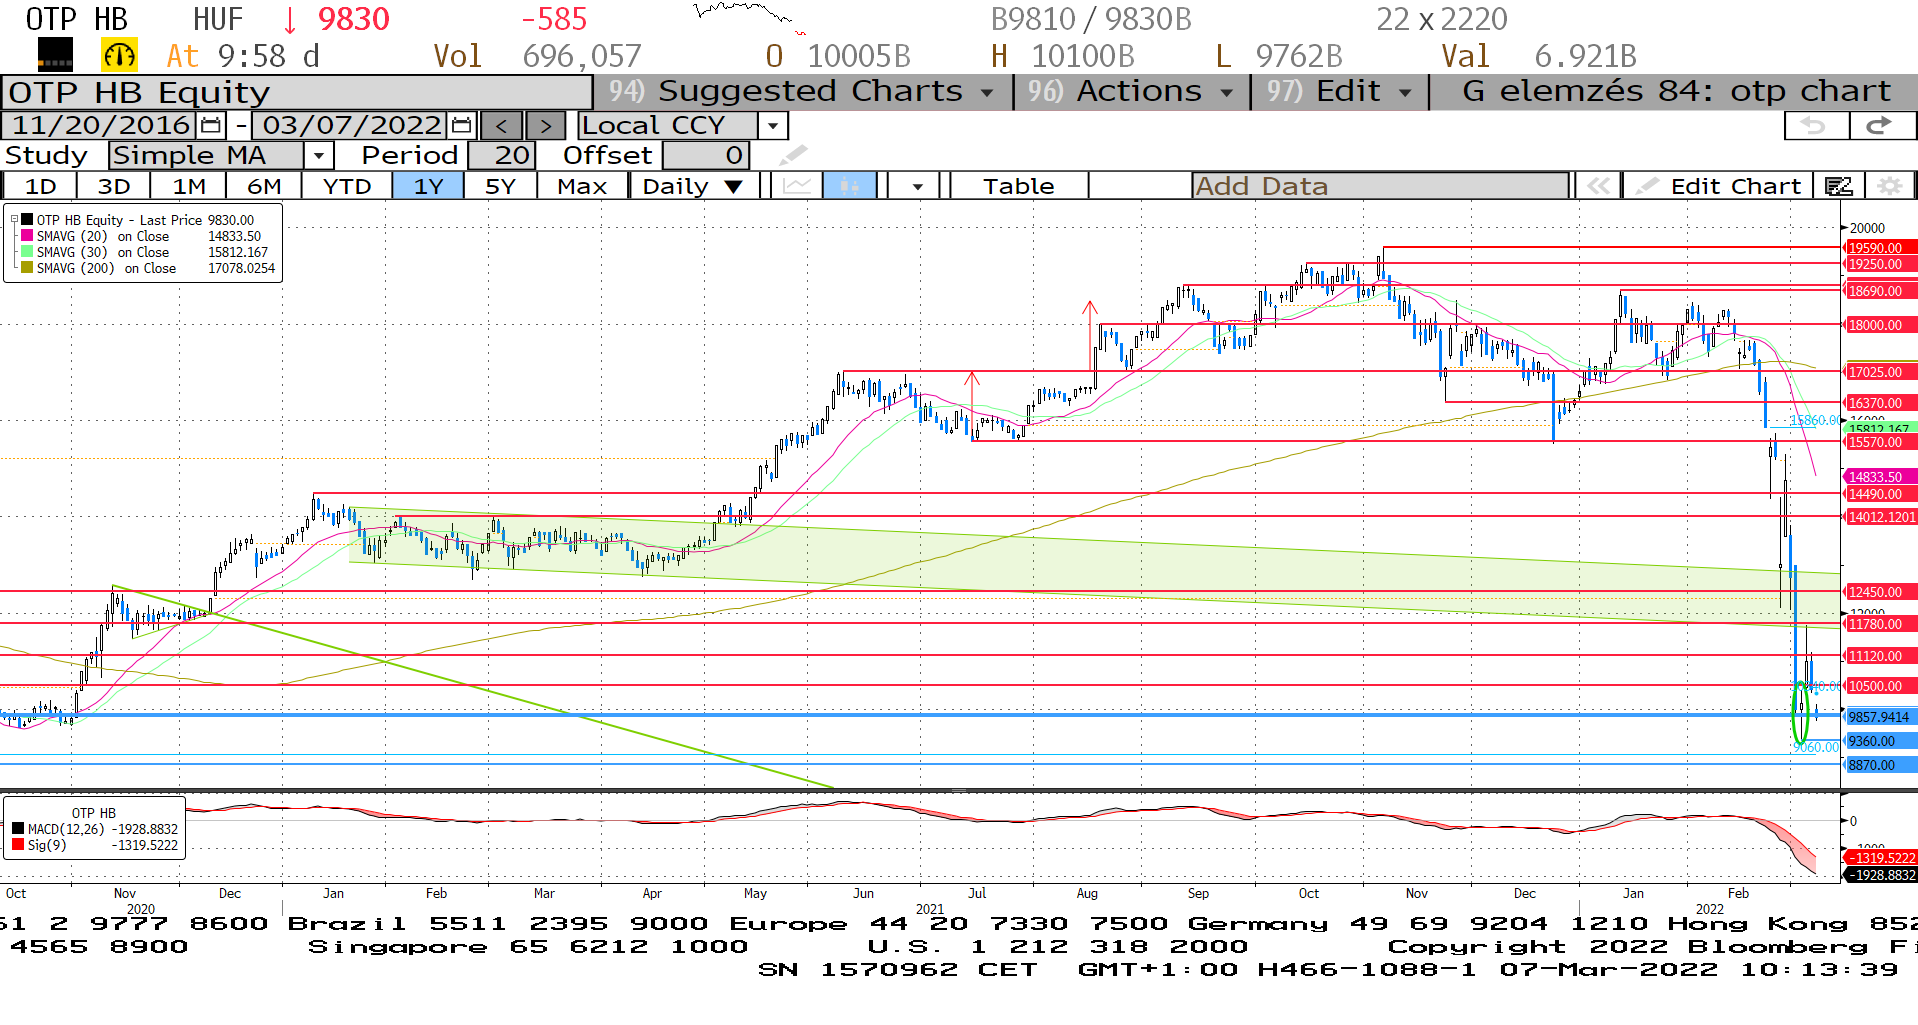Click the Period value field showing 20
This screenshot has width=1918, height=1025.
coord(502,155)
